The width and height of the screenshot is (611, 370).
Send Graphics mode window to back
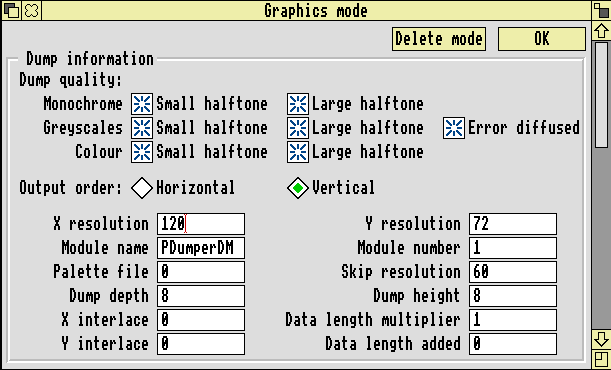point(11,10)
